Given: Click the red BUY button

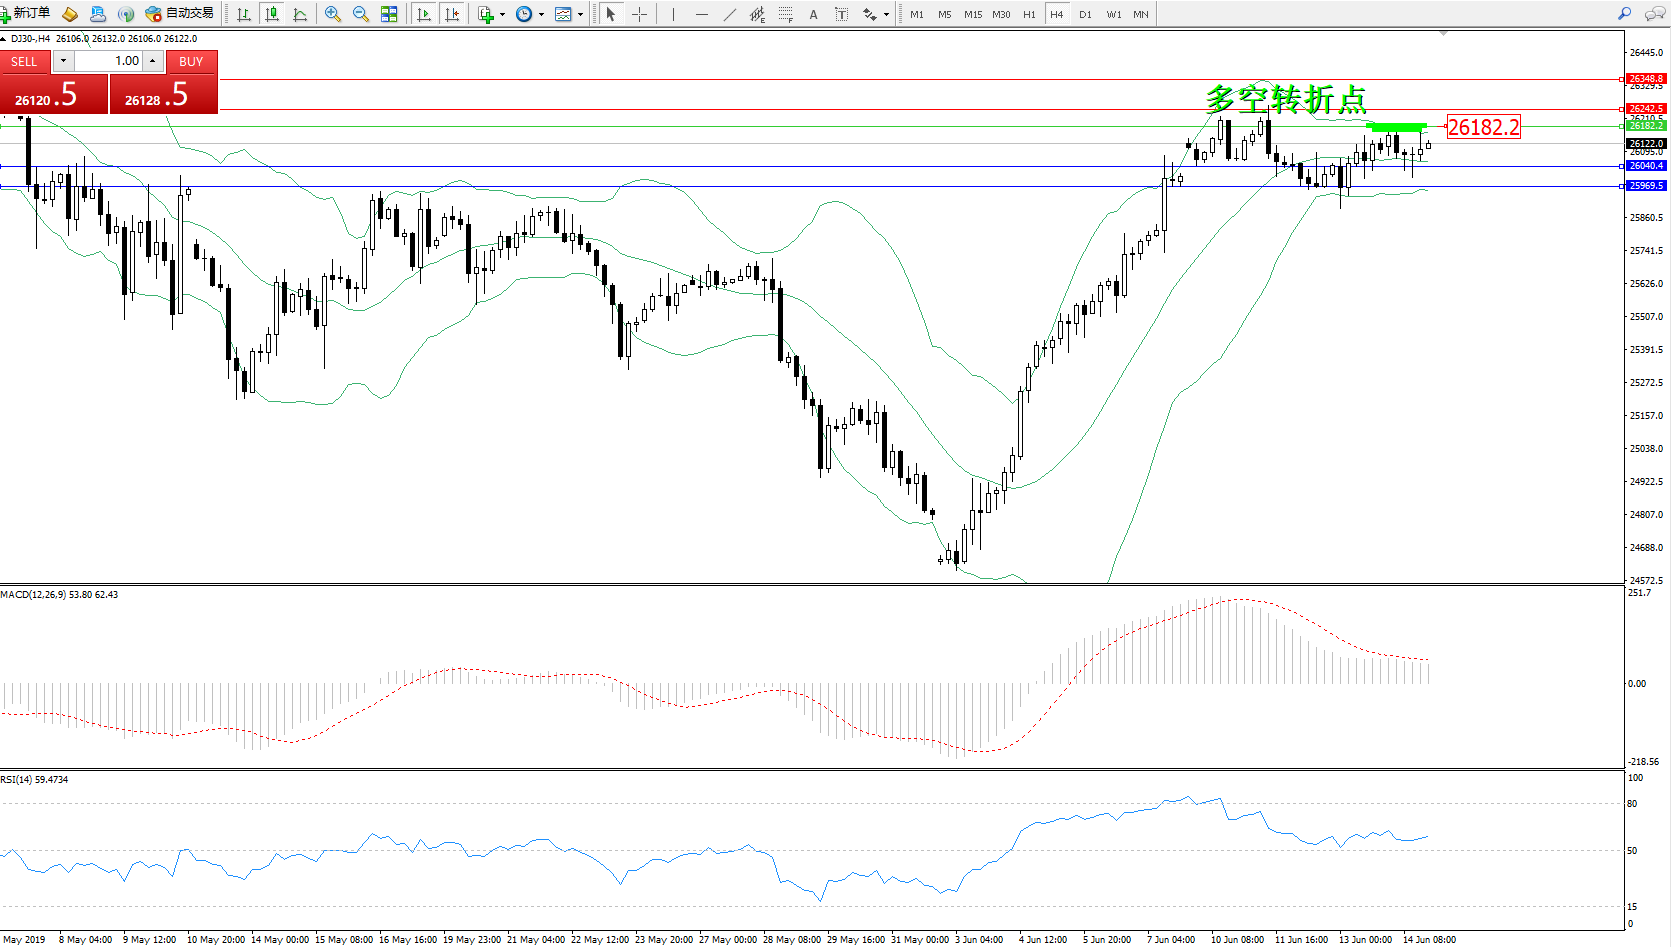Looking at the screenshot, I should pos(191,62).
